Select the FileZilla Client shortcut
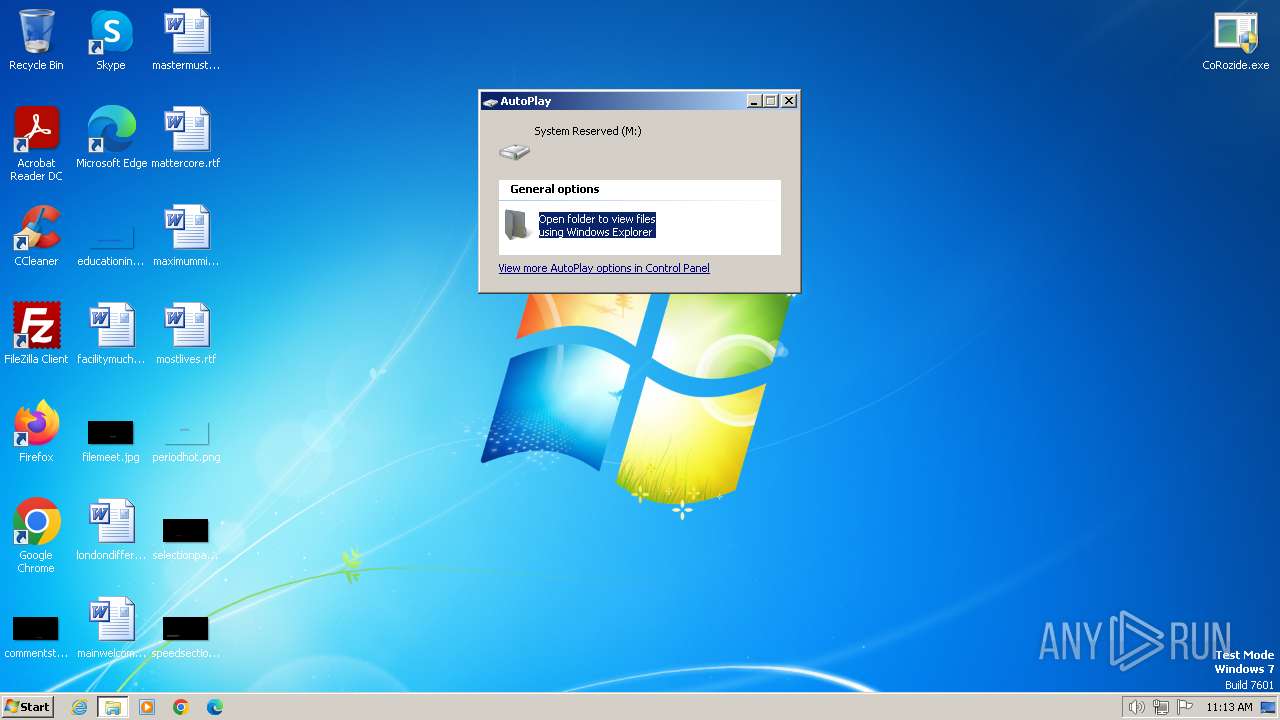 [36, 334]
